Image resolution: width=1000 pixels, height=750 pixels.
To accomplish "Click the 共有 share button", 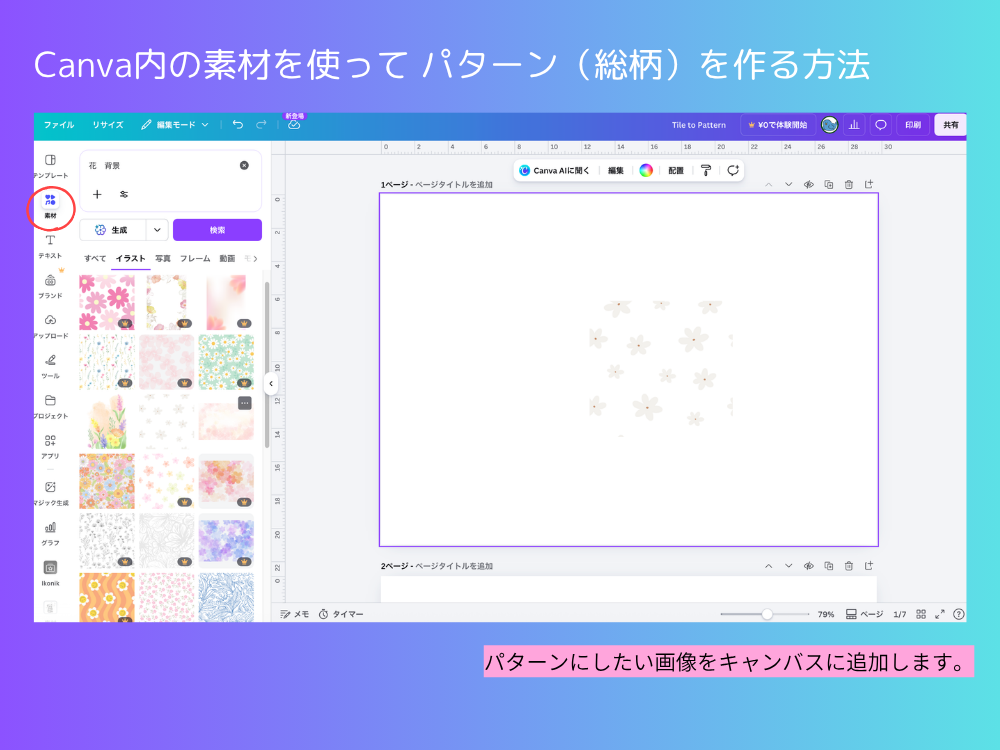I will click(x=950, y=125).
